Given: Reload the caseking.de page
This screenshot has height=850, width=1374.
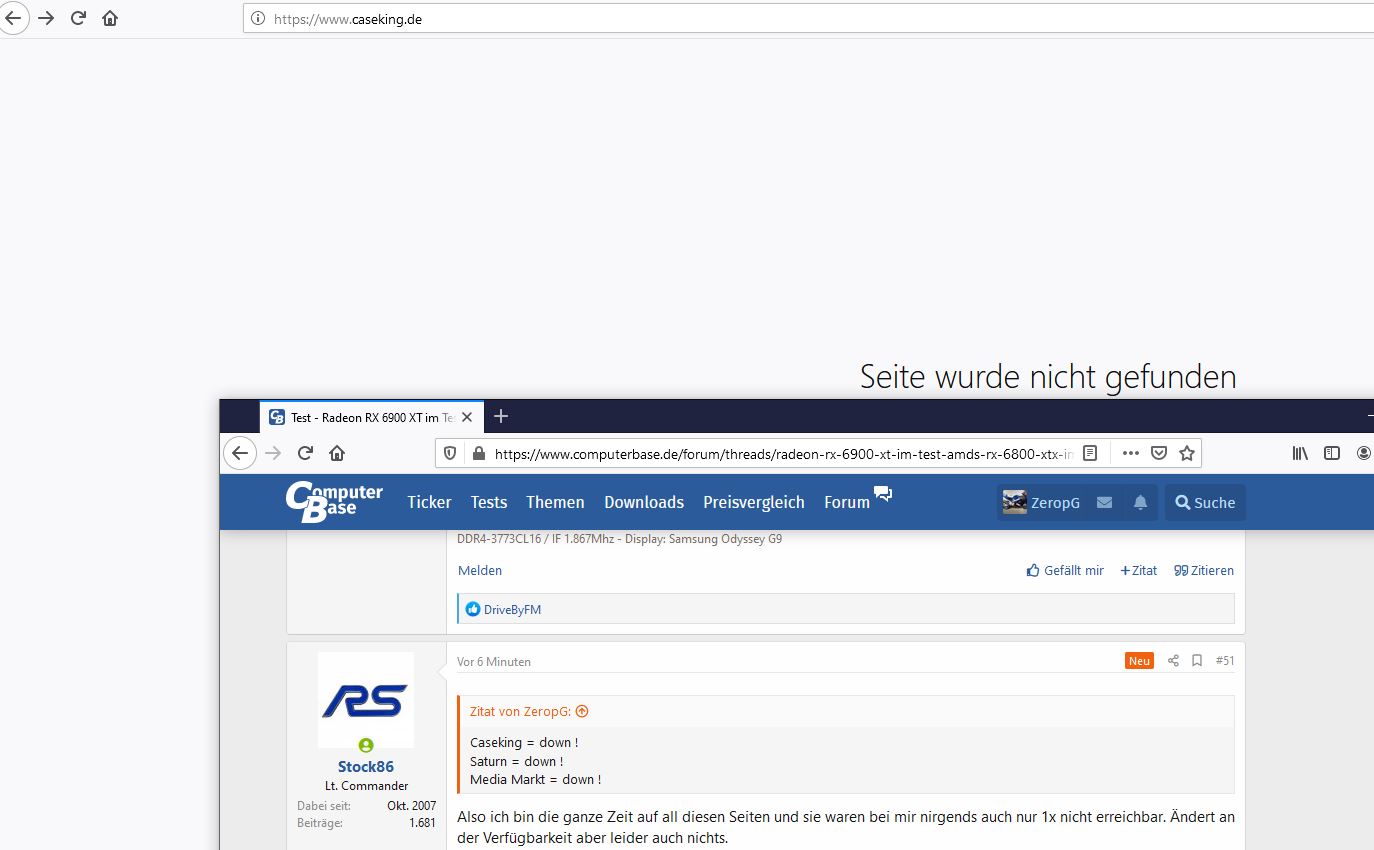Looking at the screenshot, I should click(78, 18).
